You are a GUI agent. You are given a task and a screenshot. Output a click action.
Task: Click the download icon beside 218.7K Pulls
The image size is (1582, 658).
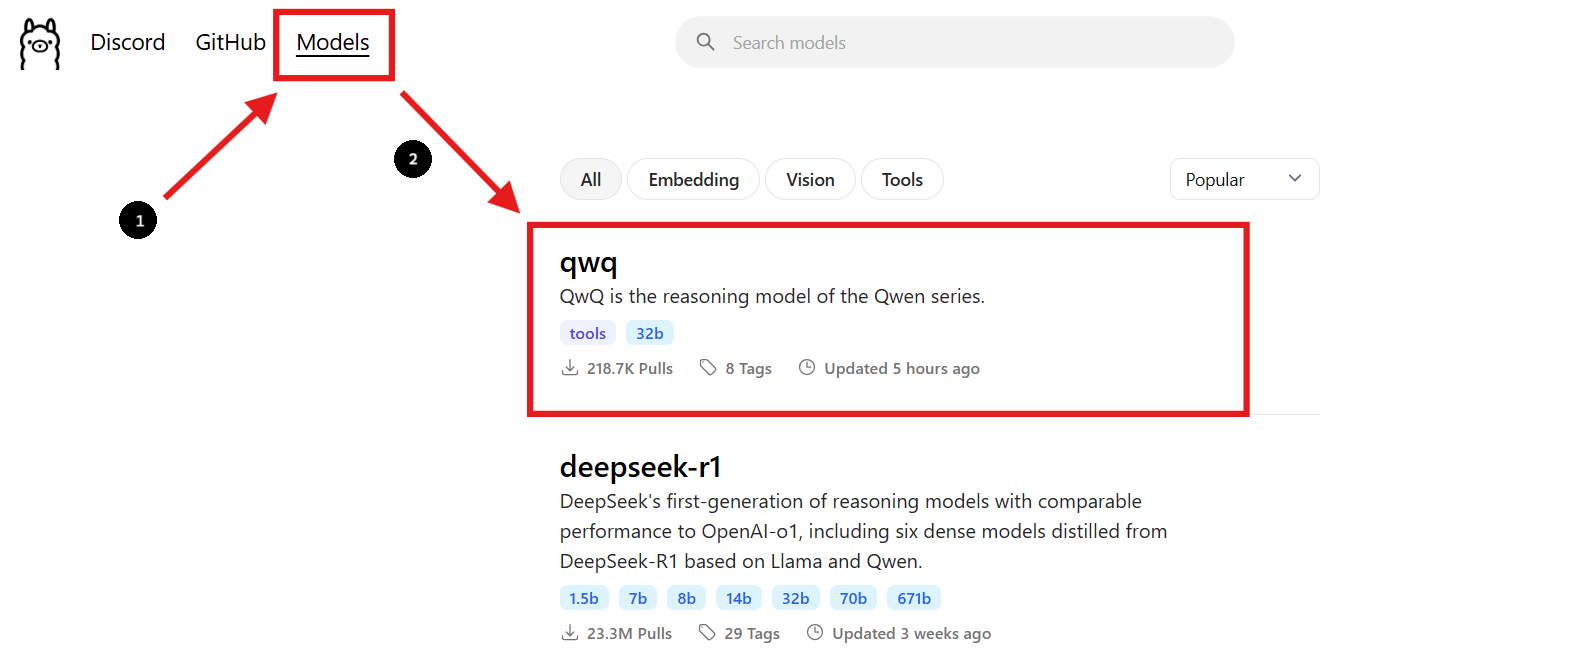coord(570,368)
